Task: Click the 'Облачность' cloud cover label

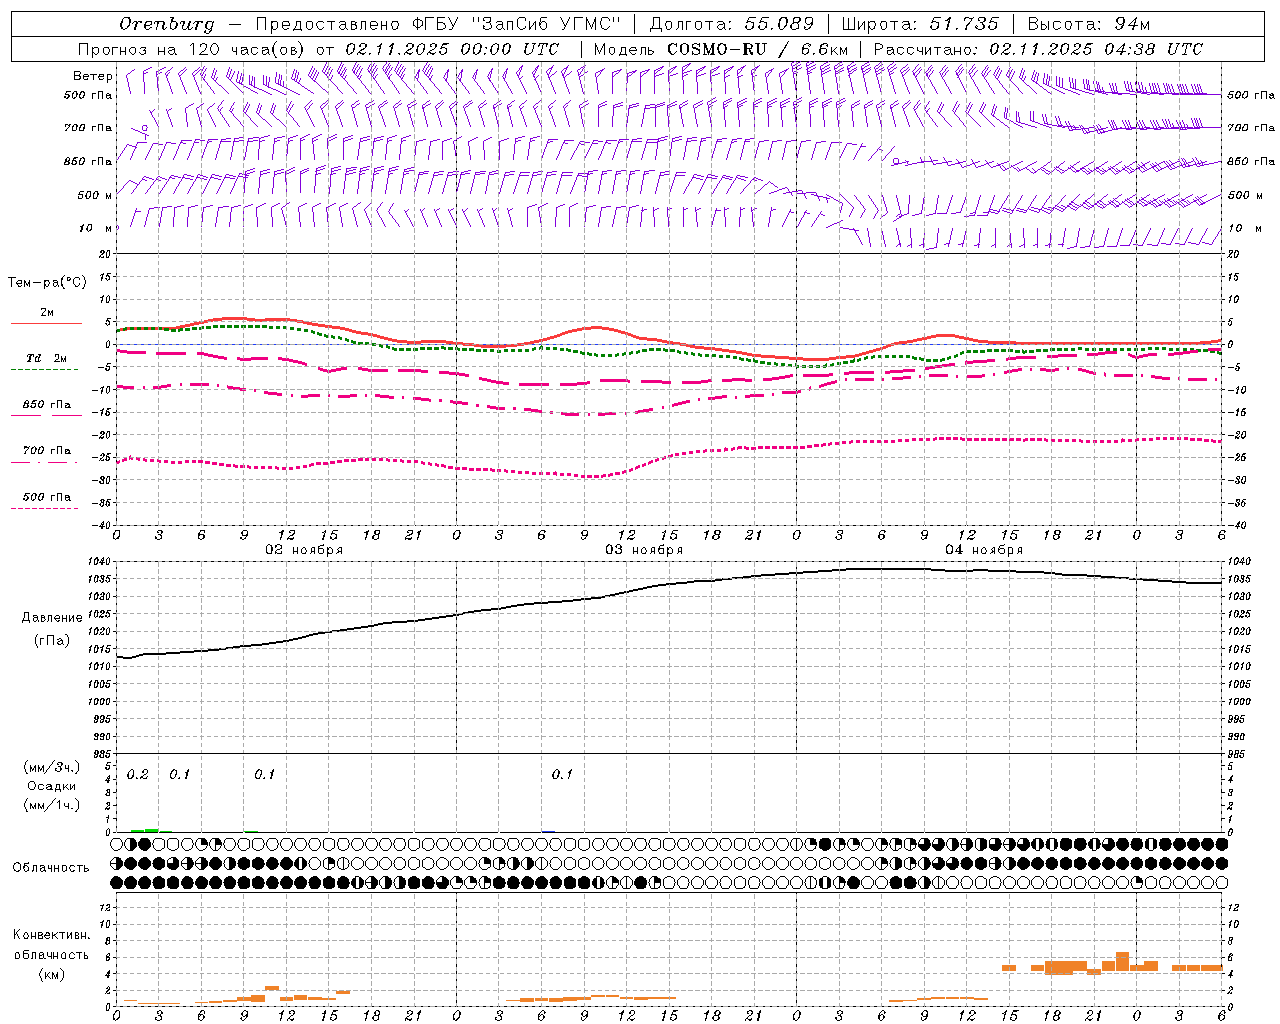Action: [x=51, y=868]
